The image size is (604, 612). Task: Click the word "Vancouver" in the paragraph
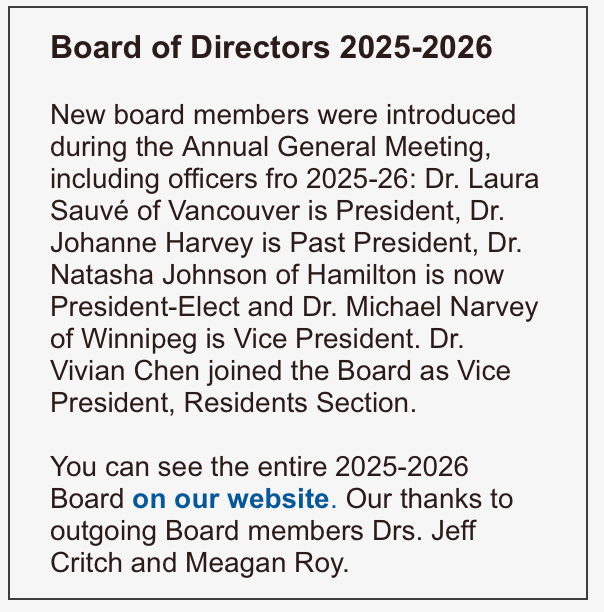(x=234, y=211)
